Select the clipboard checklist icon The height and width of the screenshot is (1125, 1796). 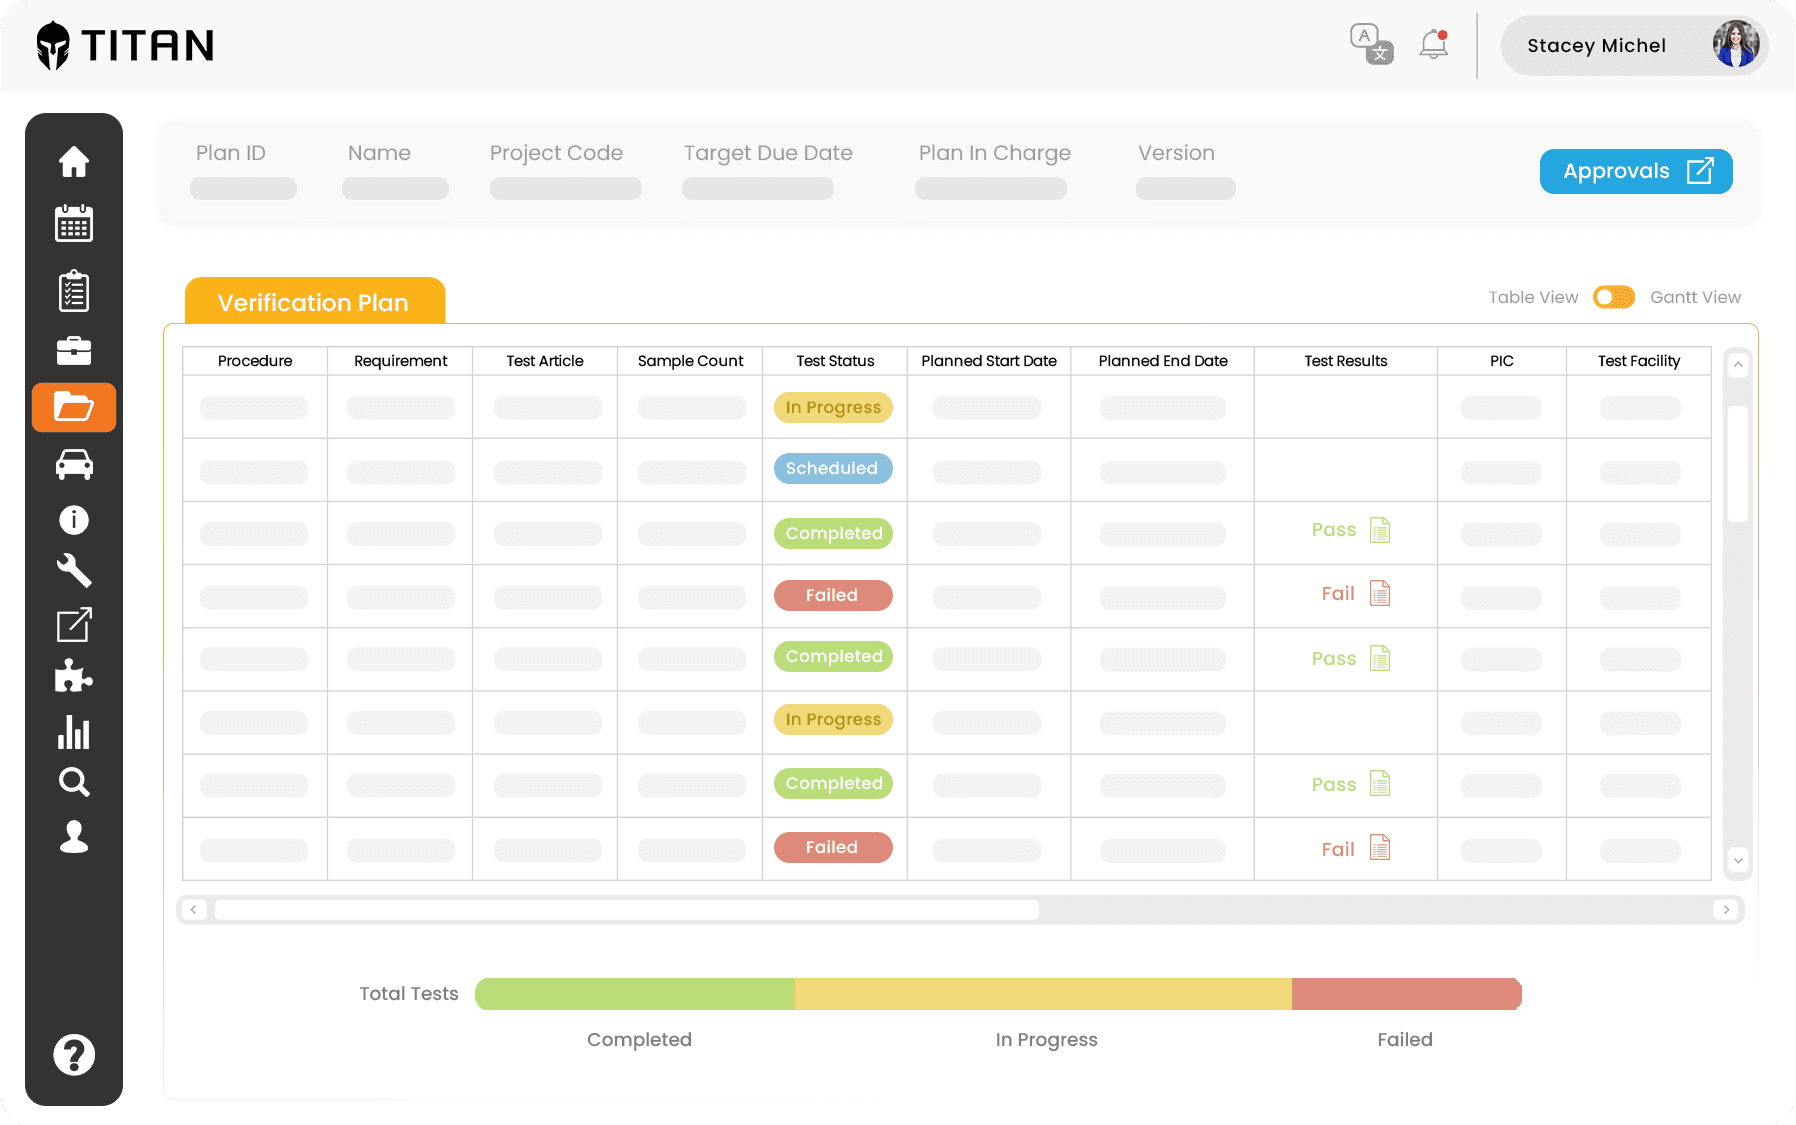click(74, 291)
